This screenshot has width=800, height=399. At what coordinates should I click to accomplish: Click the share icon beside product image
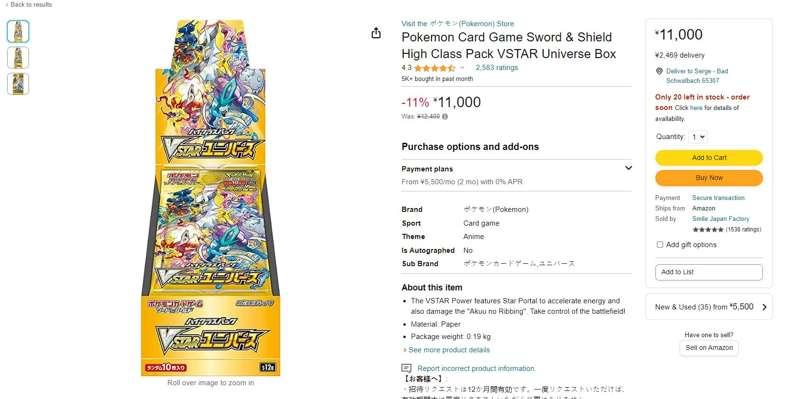[376, 33]
